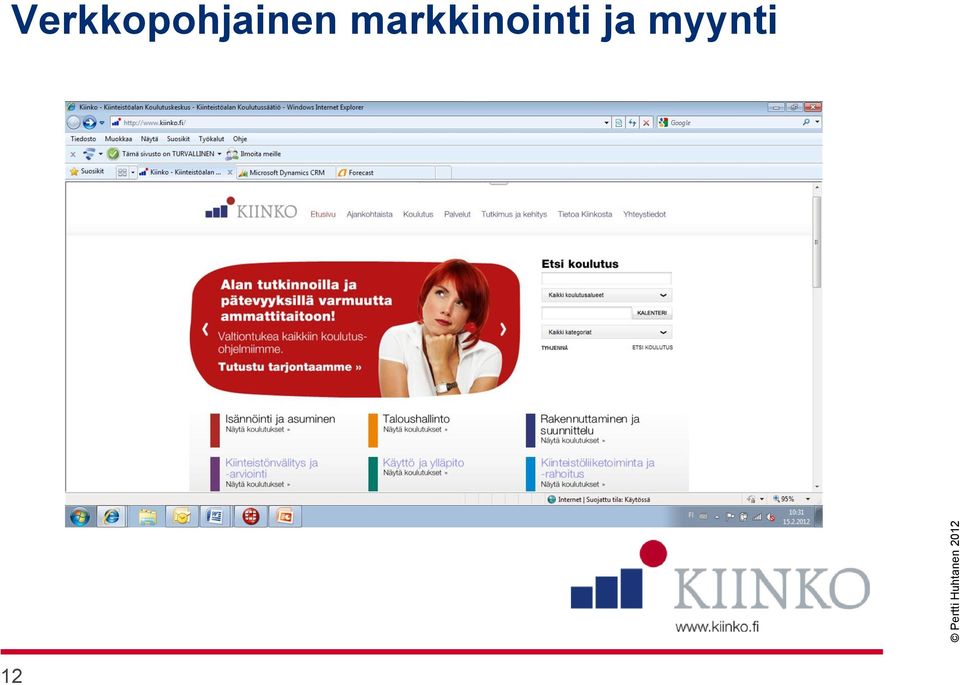Viewport: 960px width, 685px height.
Task: Click Internet Explorer taskbar icon
Action: pyautogui.click(x=111, y=517)
